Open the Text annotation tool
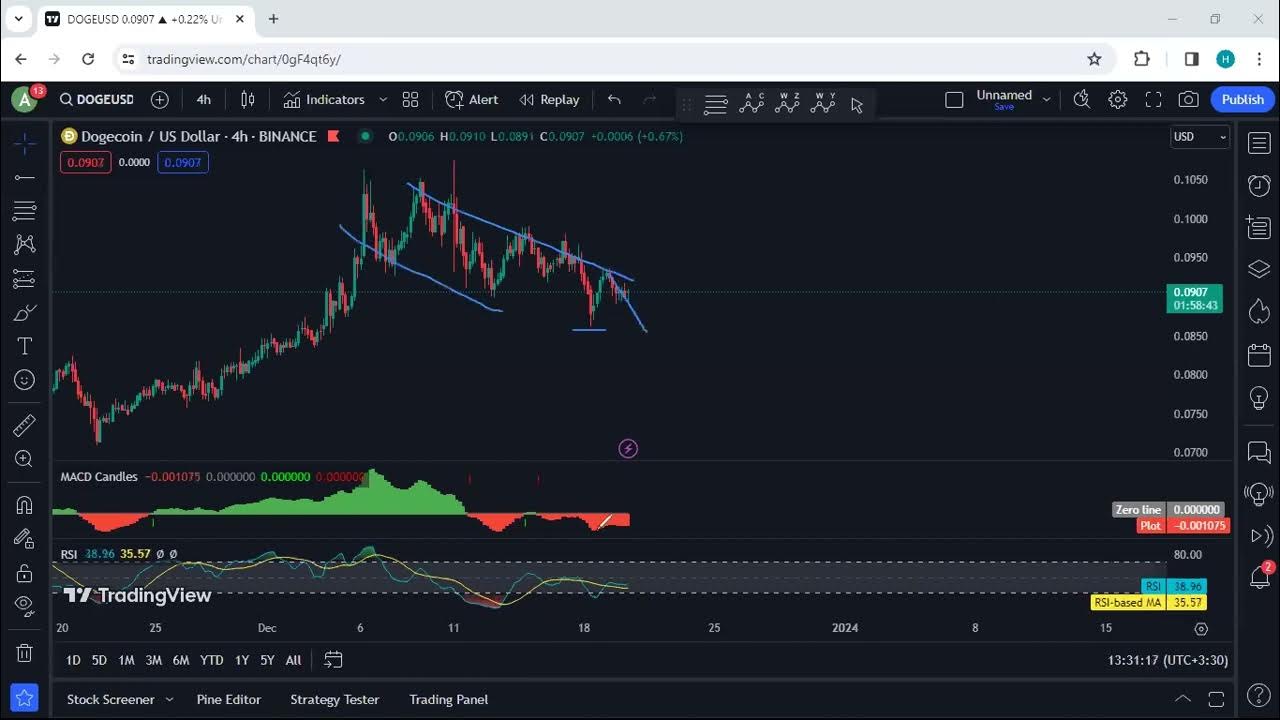 tap(24, 346)
